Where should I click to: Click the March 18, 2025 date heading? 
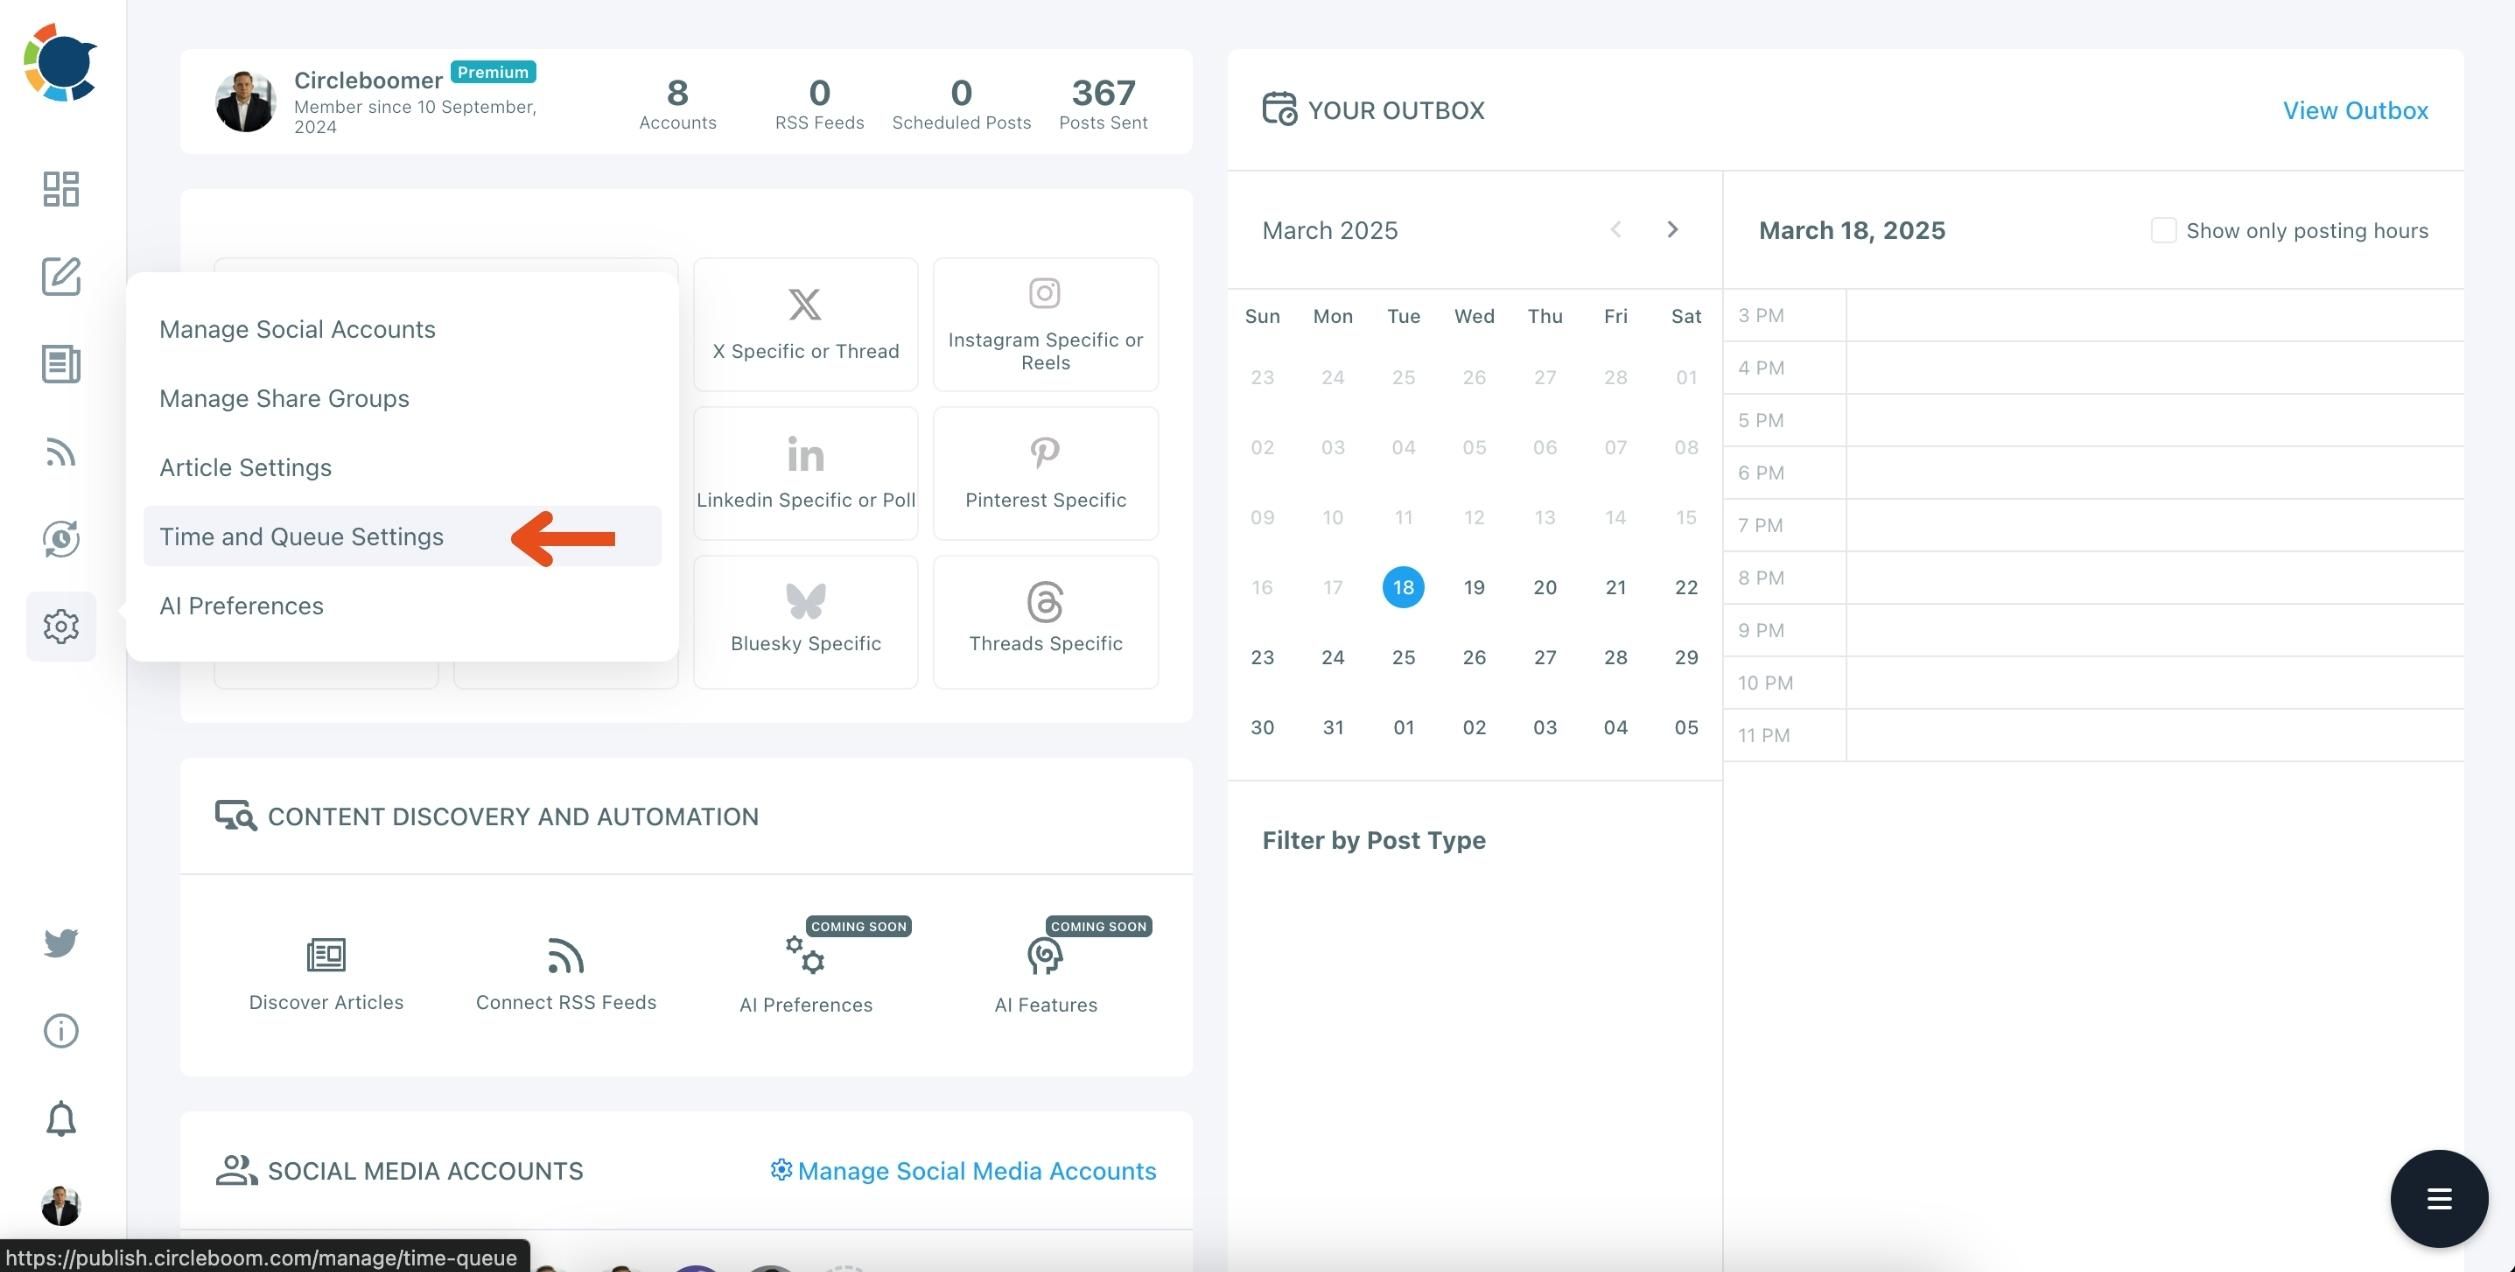pos(1852,230)
